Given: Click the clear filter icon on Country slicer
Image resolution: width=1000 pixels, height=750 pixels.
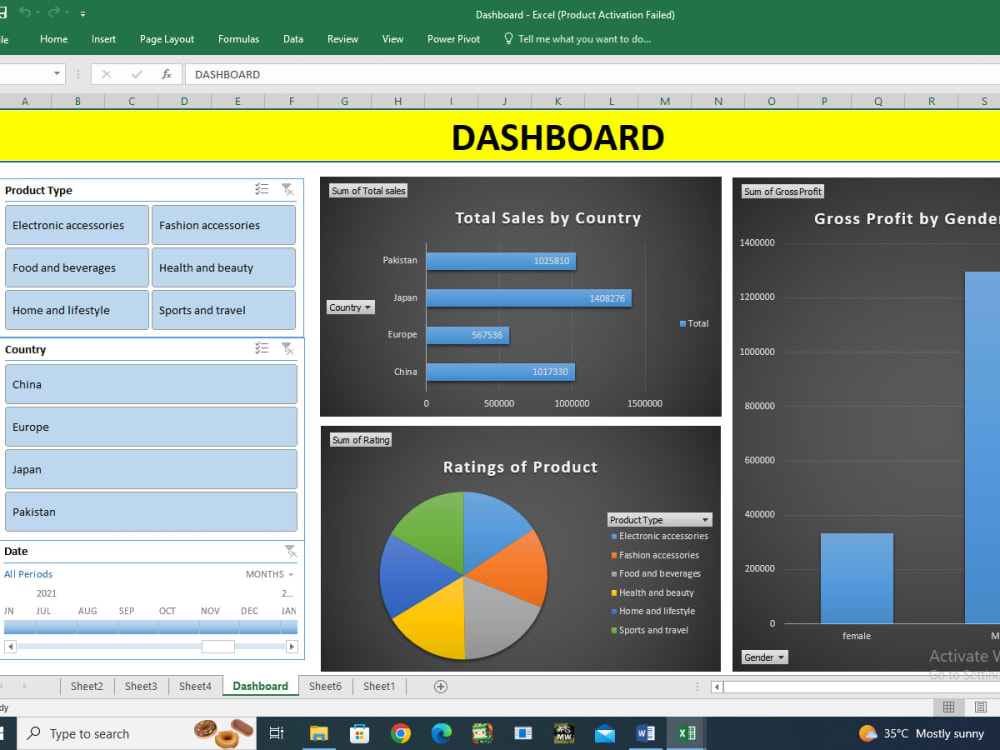Looking at the screenshot, I should pyautogui.click(x=287, y=348).
